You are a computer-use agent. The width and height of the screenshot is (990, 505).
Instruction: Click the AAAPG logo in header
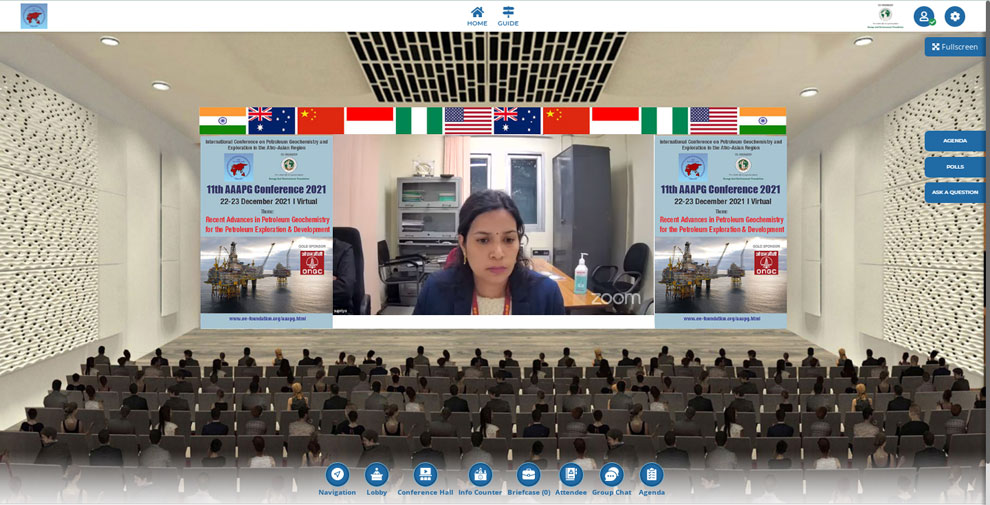34,16
